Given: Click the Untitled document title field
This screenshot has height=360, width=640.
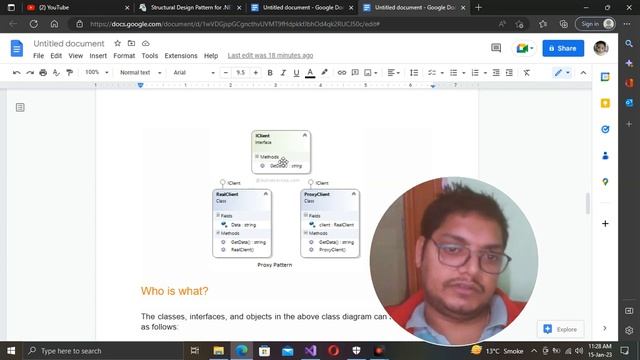Looking at the screenshot, I should tap(69, 43).
